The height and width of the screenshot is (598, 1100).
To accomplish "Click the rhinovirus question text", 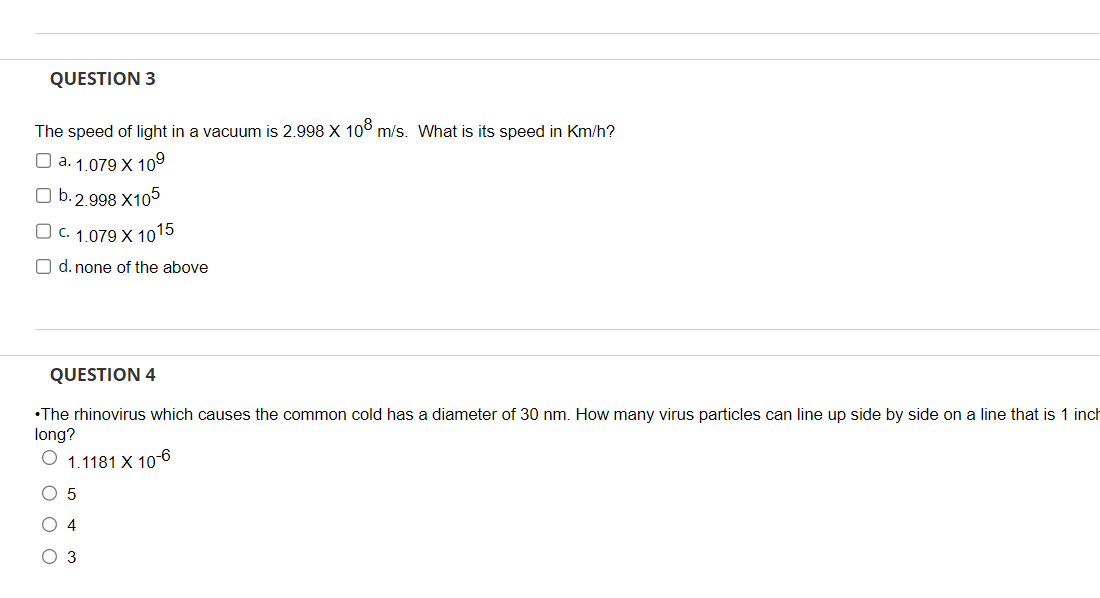I will [567, 424].
